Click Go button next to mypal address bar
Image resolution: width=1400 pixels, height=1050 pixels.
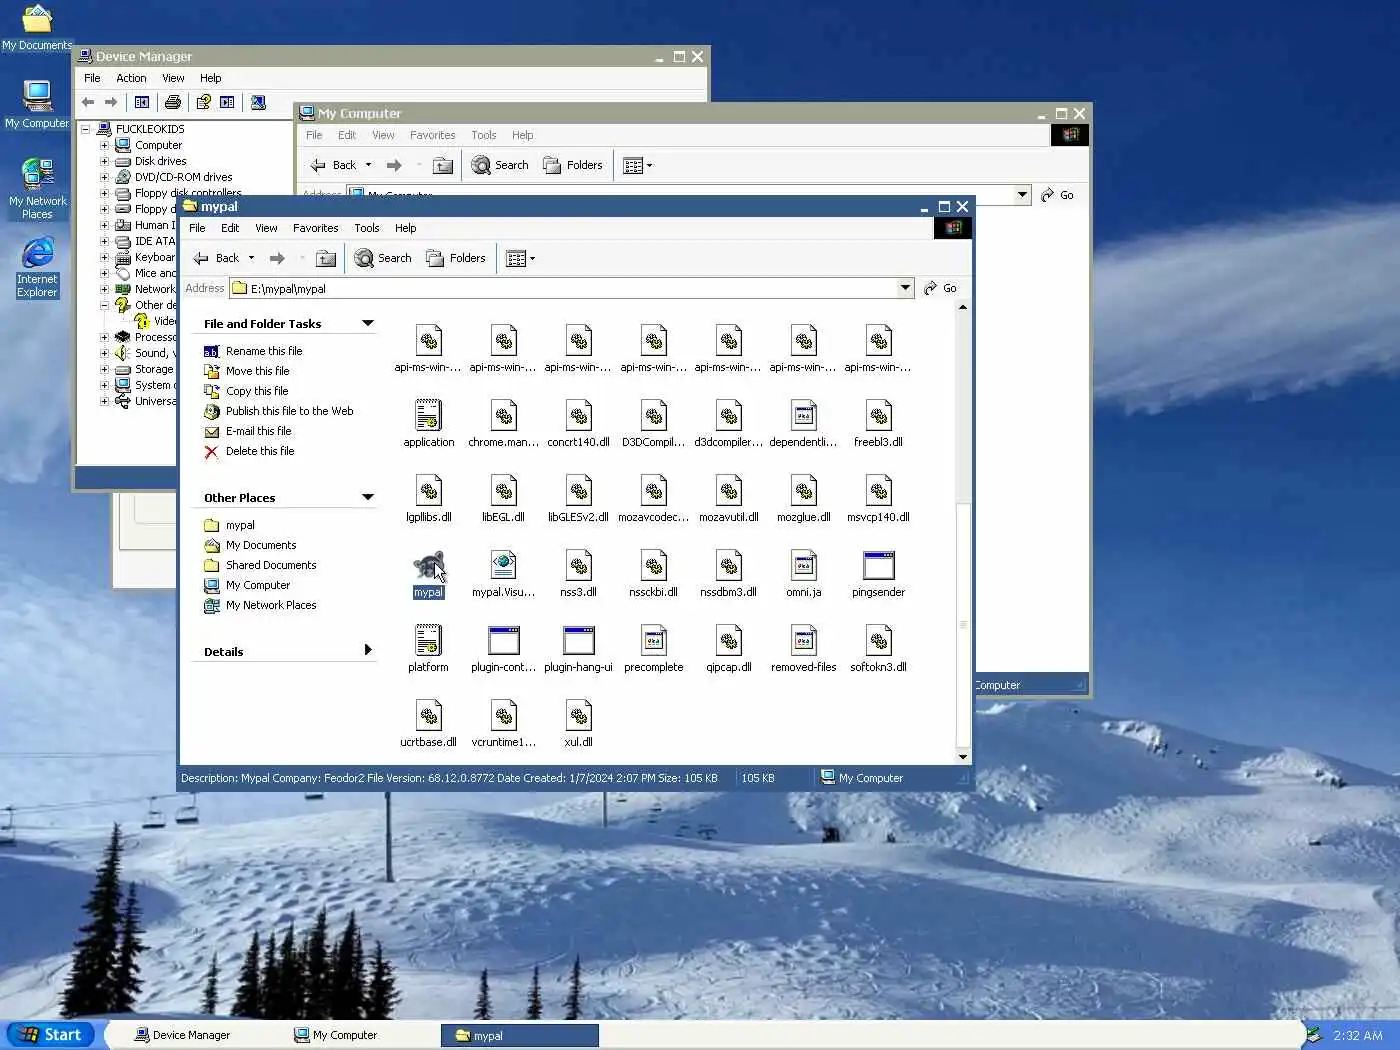[x=940, y=288]
